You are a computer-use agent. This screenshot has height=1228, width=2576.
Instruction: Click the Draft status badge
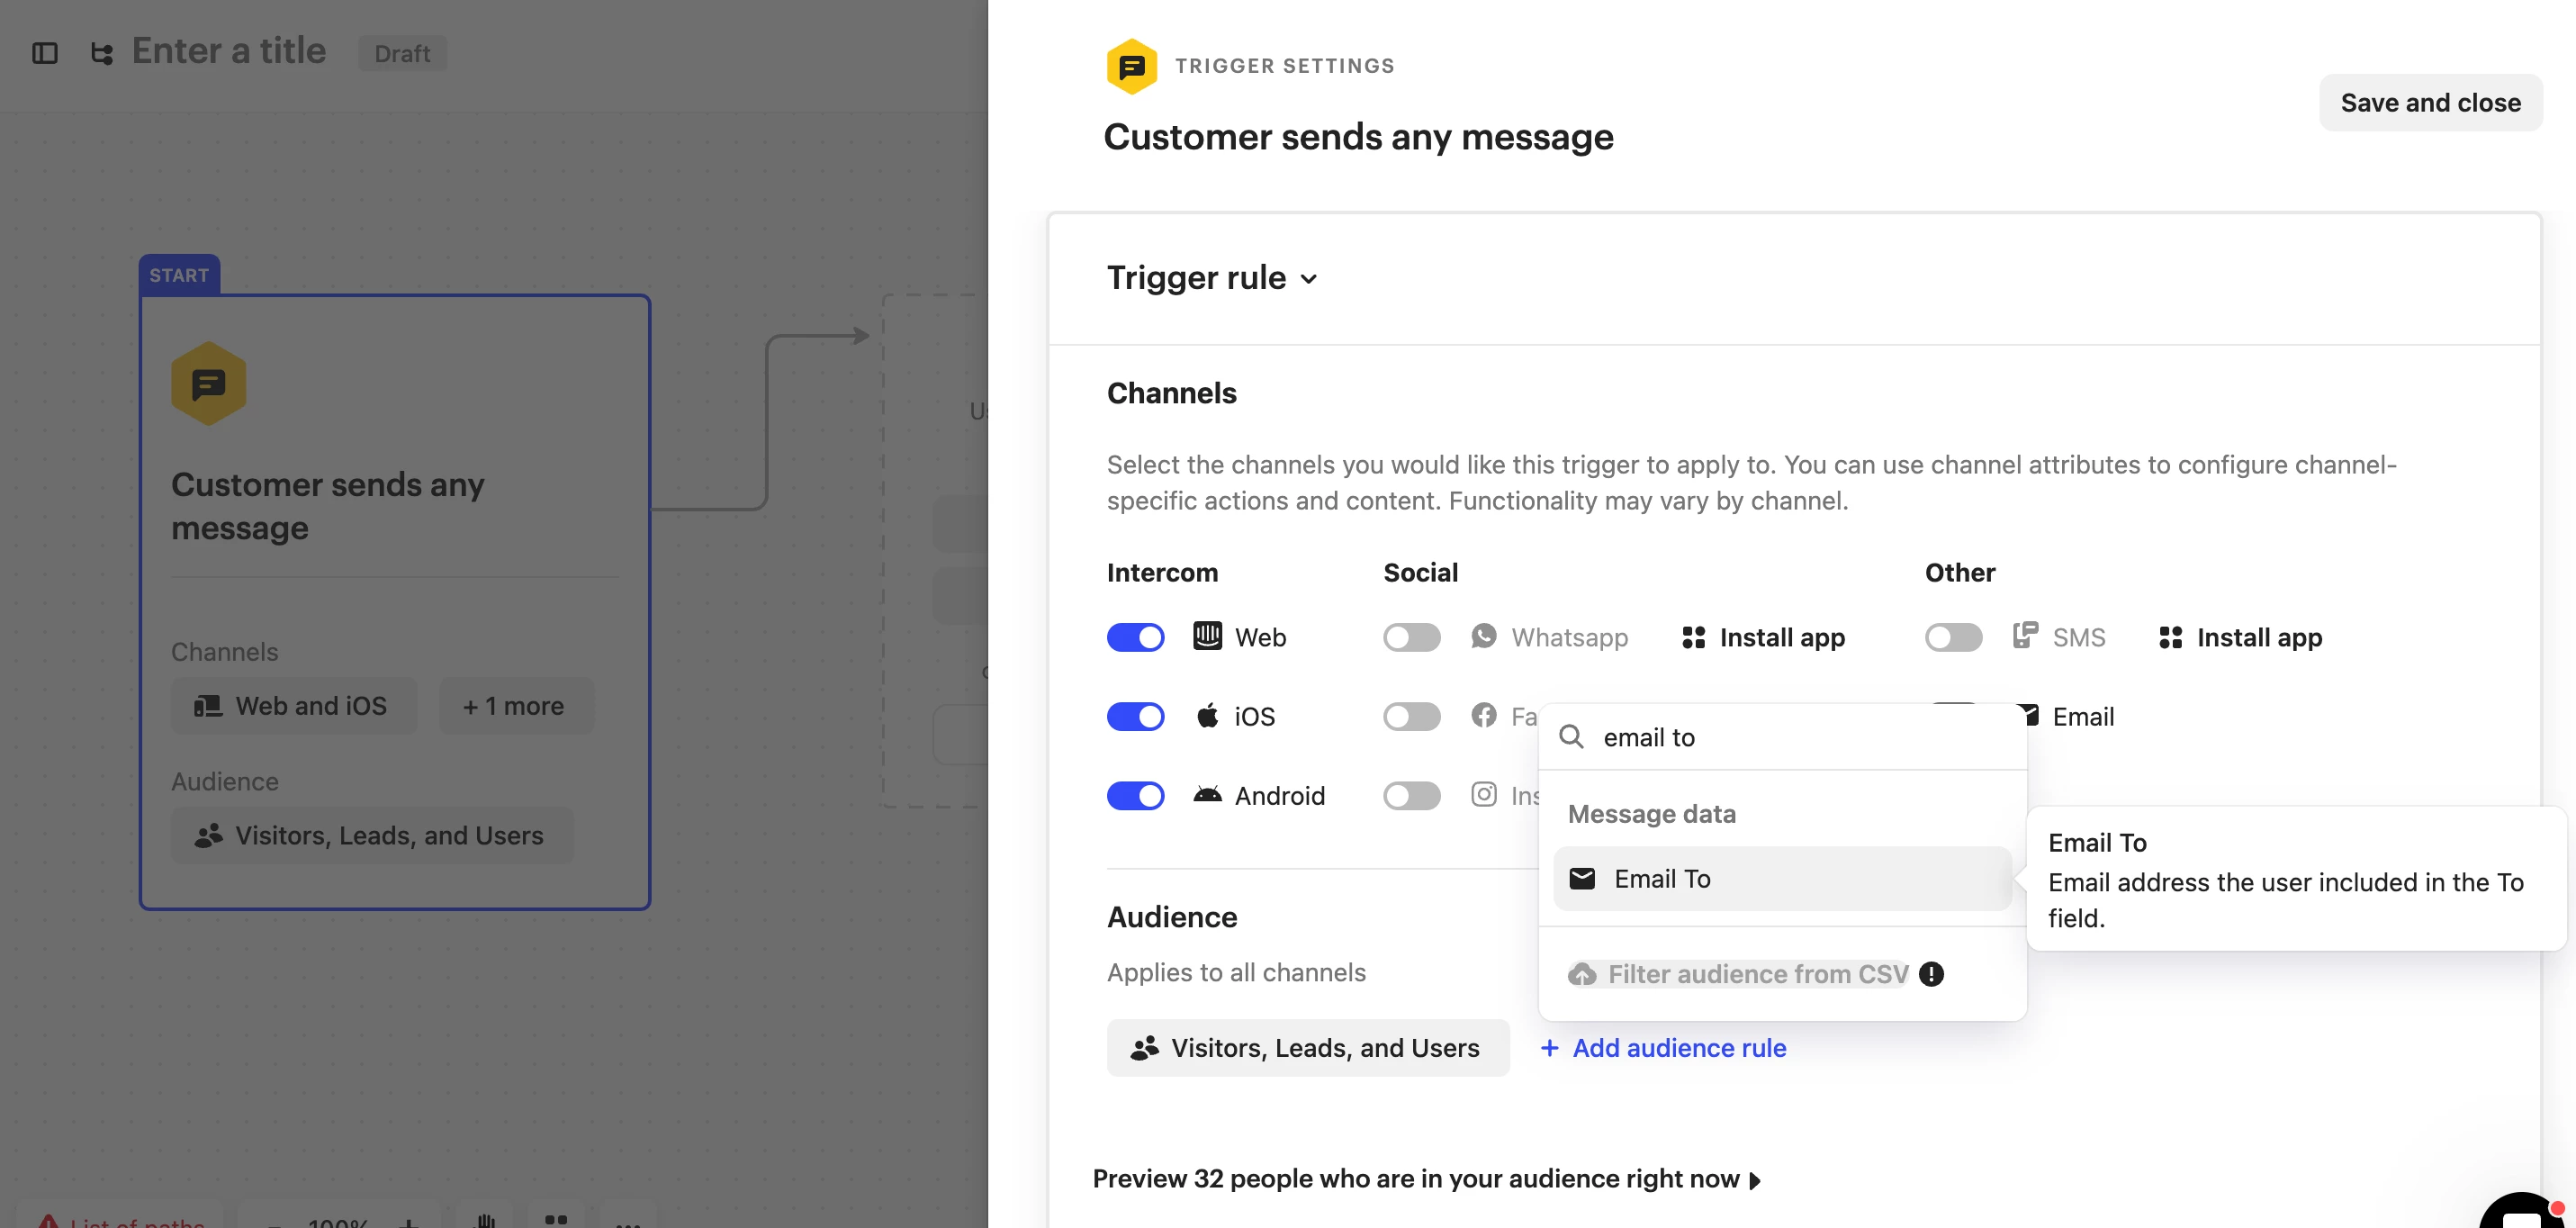(402, 53)
